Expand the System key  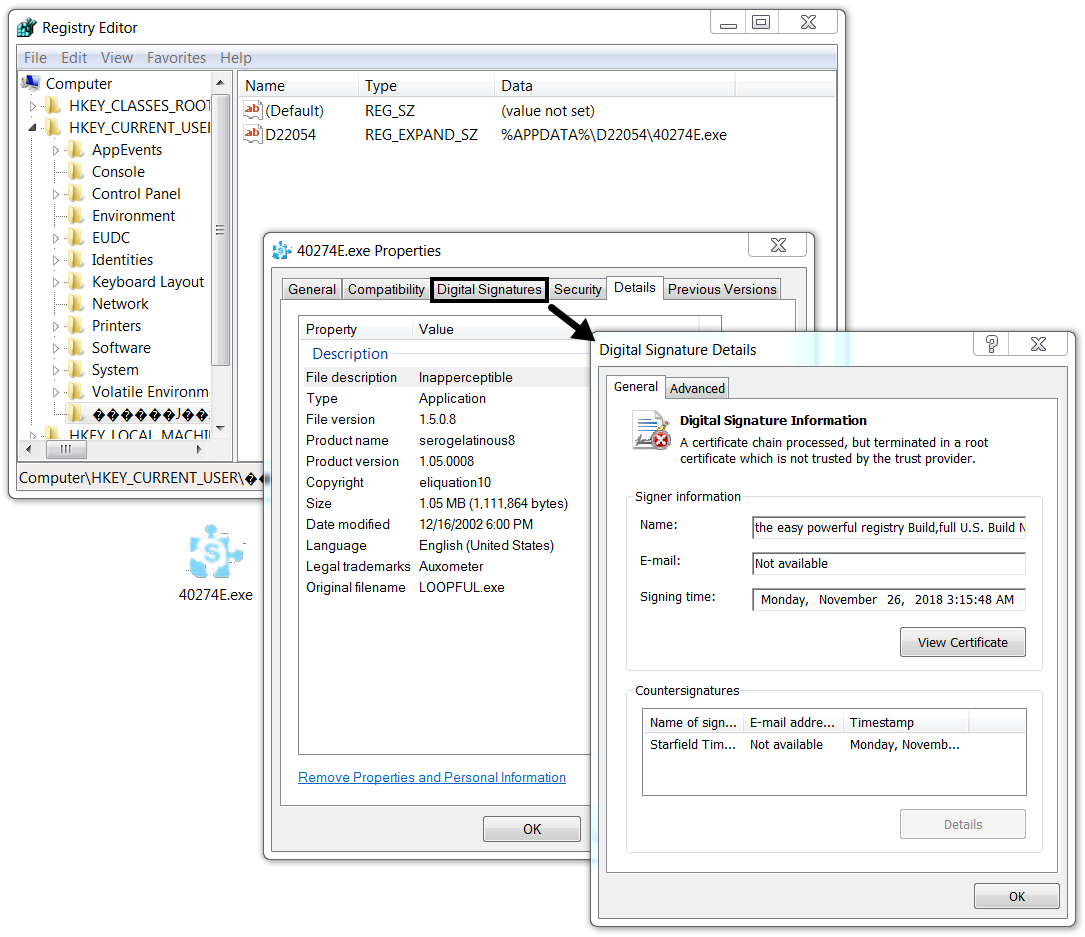tap(56, 370)
